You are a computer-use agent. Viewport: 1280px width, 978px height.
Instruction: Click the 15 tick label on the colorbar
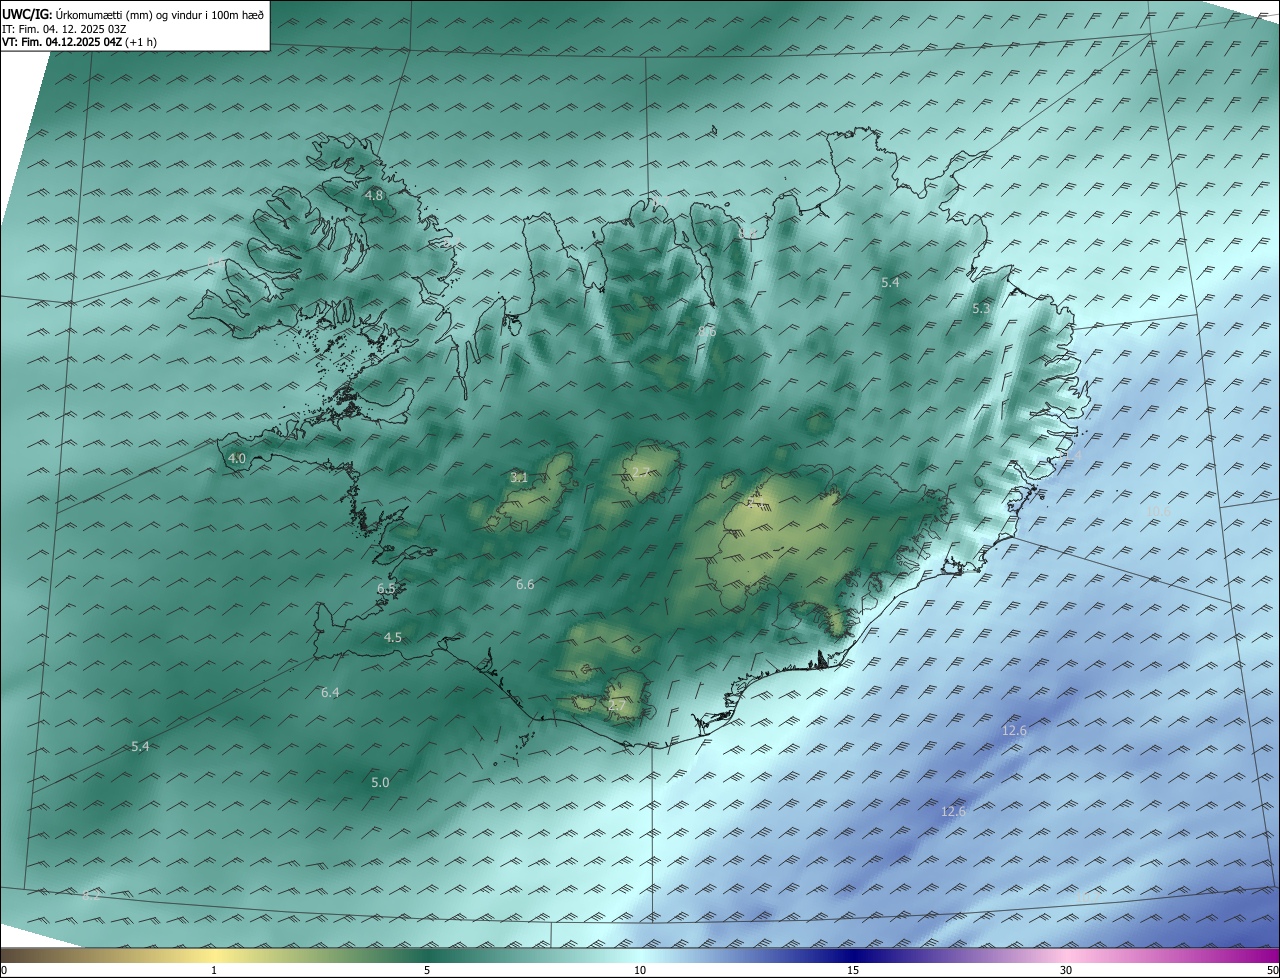(x=853, y=970)
